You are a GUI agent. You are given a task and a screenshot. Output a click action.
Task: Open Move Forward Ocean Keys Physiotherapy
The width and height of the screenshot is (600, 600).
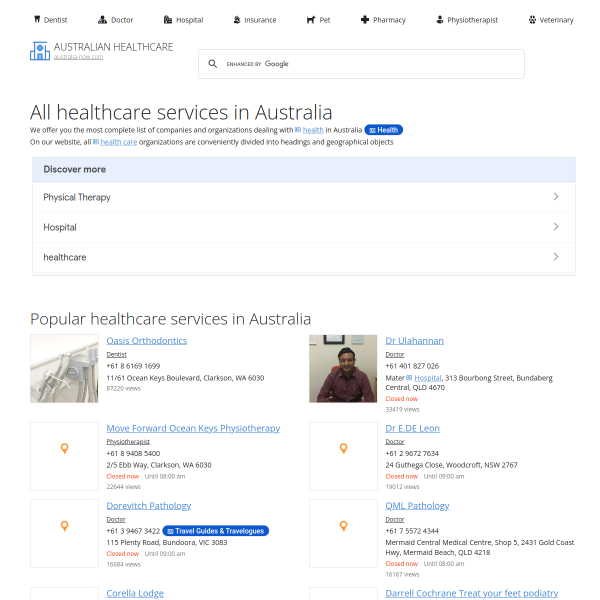coord(193,428)
